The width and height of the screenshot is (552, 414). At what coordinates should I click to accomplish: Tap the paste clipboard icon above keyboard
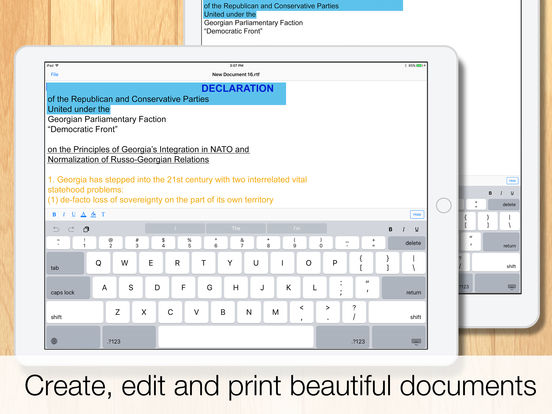click(x=86, y=230)
